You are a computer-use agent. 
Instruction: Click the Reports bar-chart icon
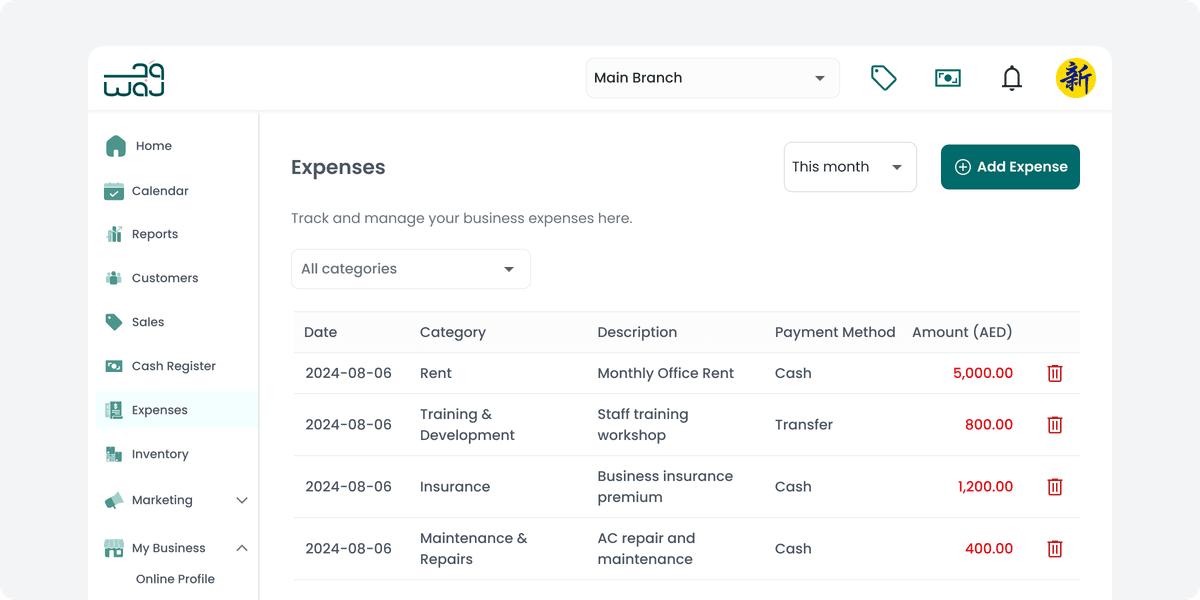pos(113,233)
